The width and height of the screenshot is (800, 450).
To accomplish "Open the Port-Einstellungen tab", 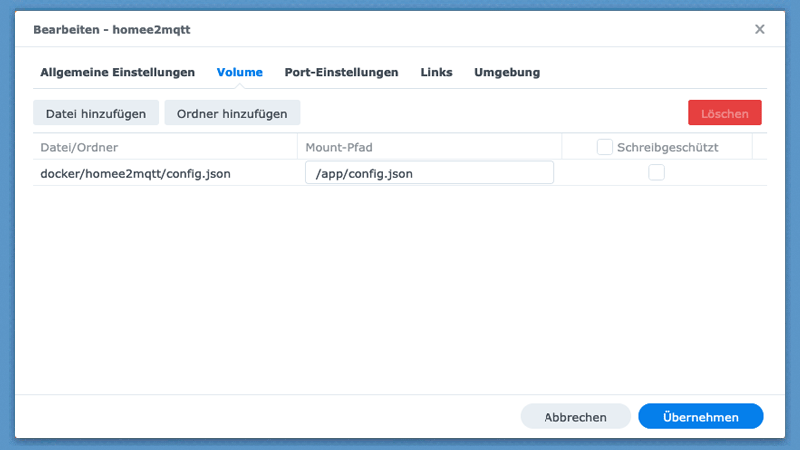I will point(341,72).
